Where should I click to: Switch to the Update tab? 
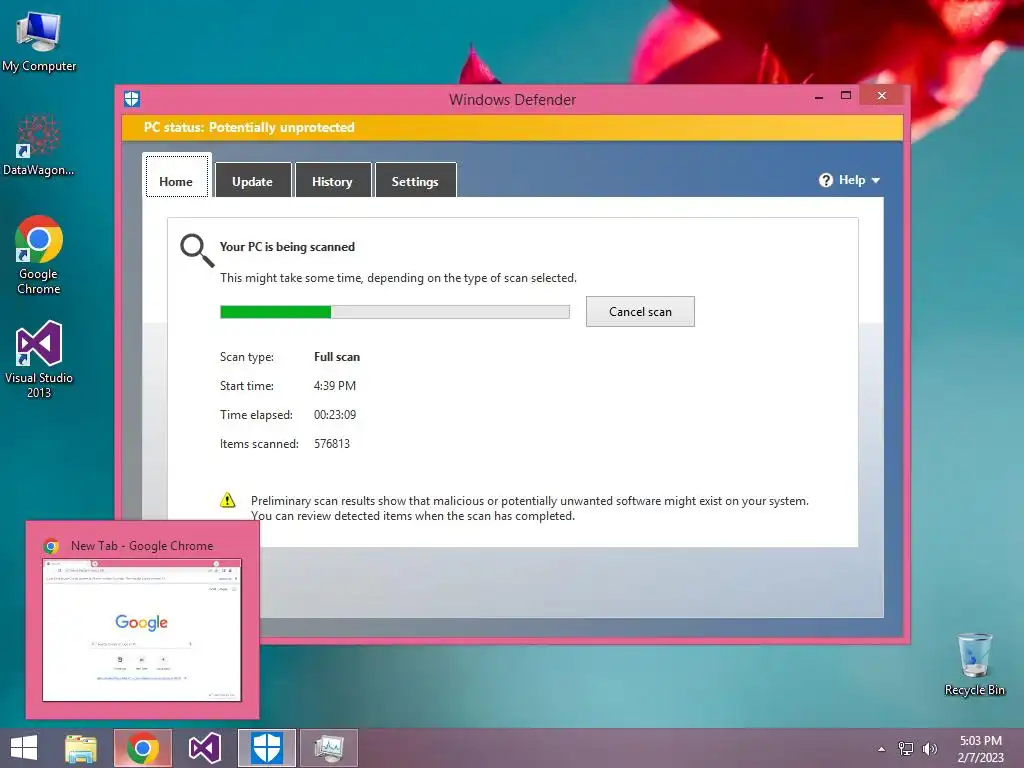pos(253,182)
